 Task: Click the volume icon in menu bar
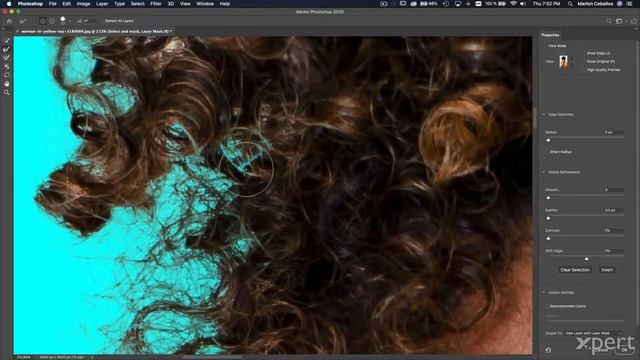point(523,4)
